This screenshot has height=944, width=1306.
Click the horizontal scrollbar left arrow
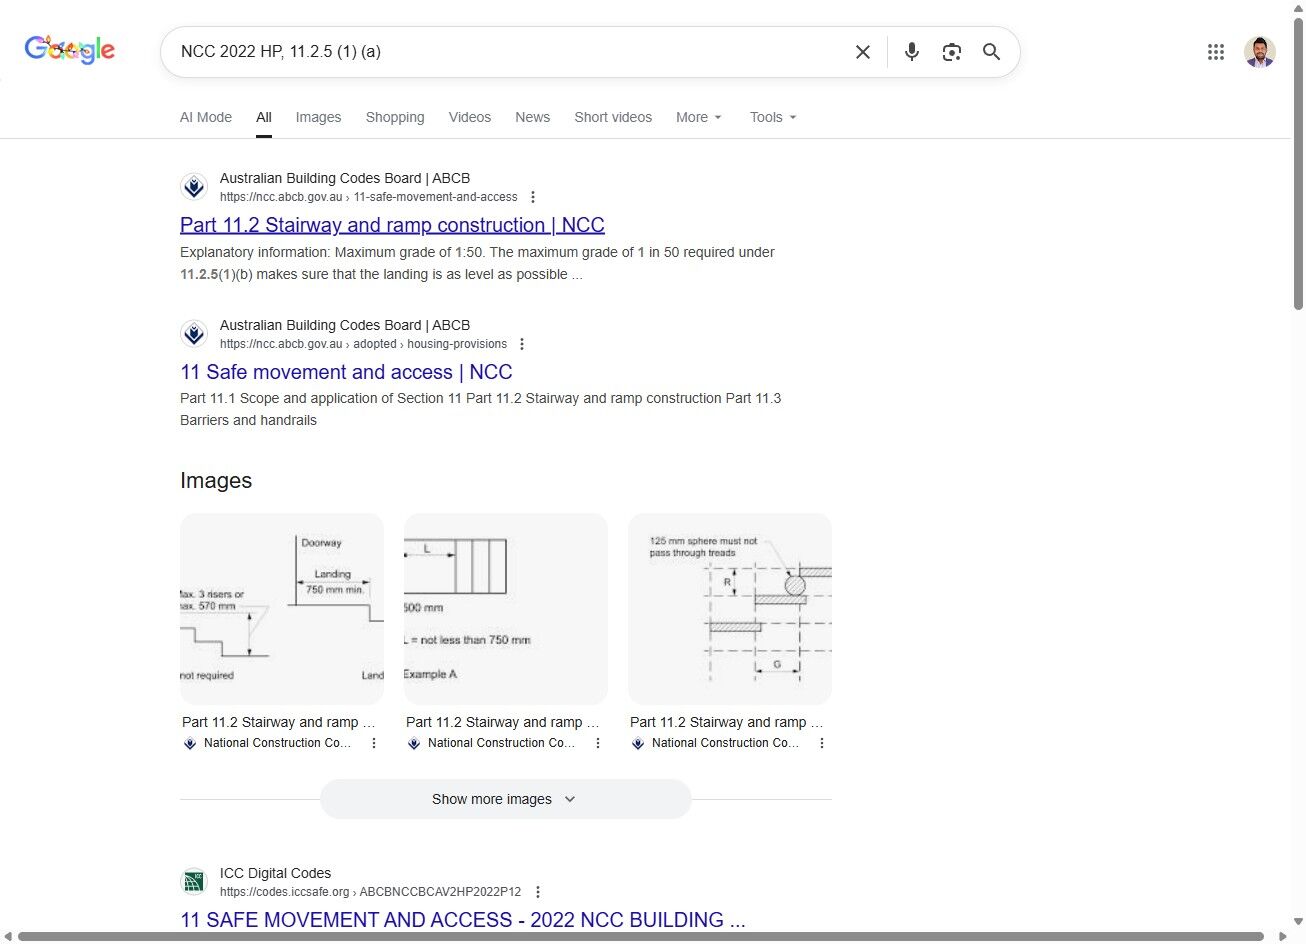[x=8, y=937]
